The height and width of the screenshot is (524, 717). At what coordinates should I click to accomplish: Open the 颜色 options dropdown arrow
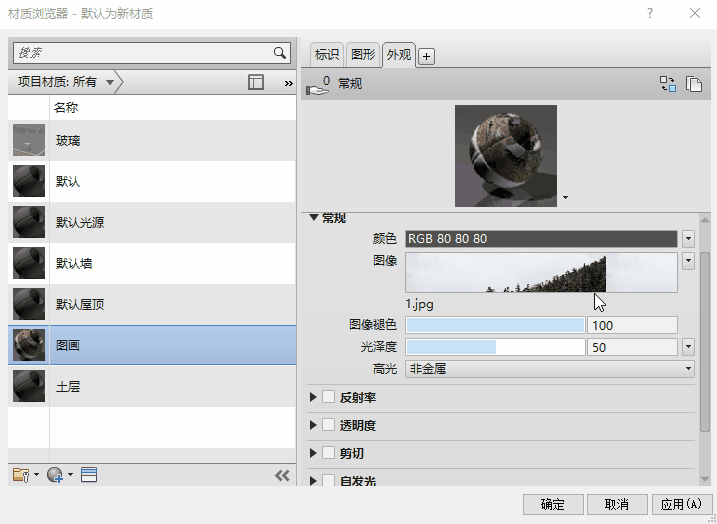point(688,239)
